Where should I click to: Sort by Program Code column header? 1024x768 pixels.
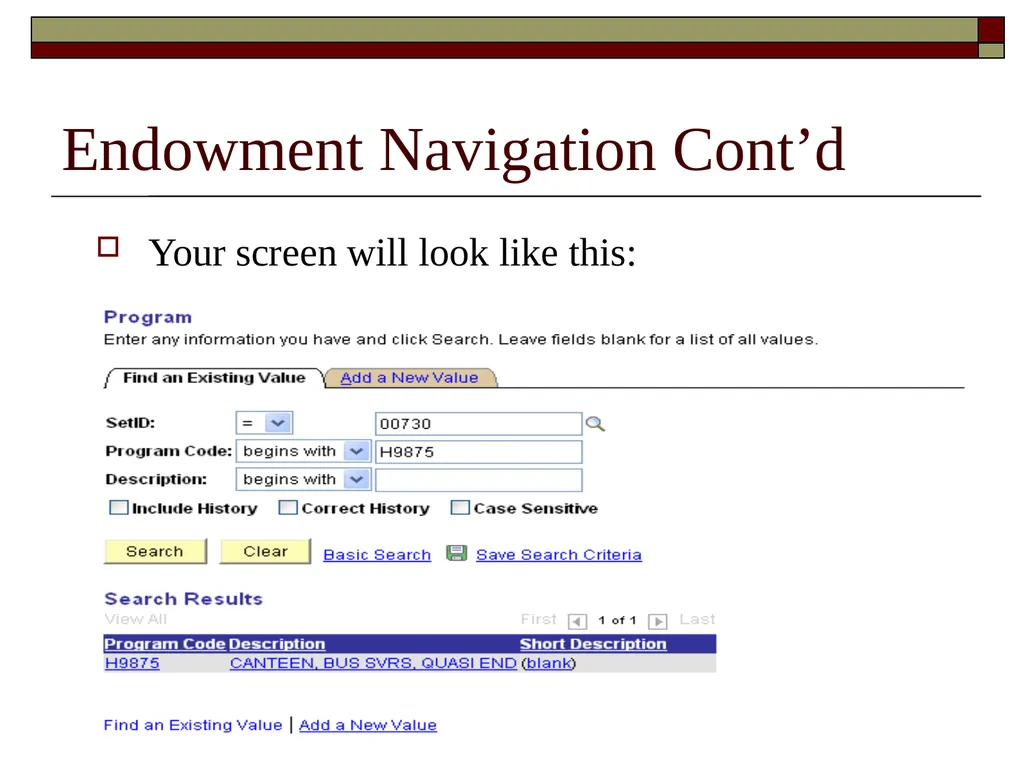[165, 644]
